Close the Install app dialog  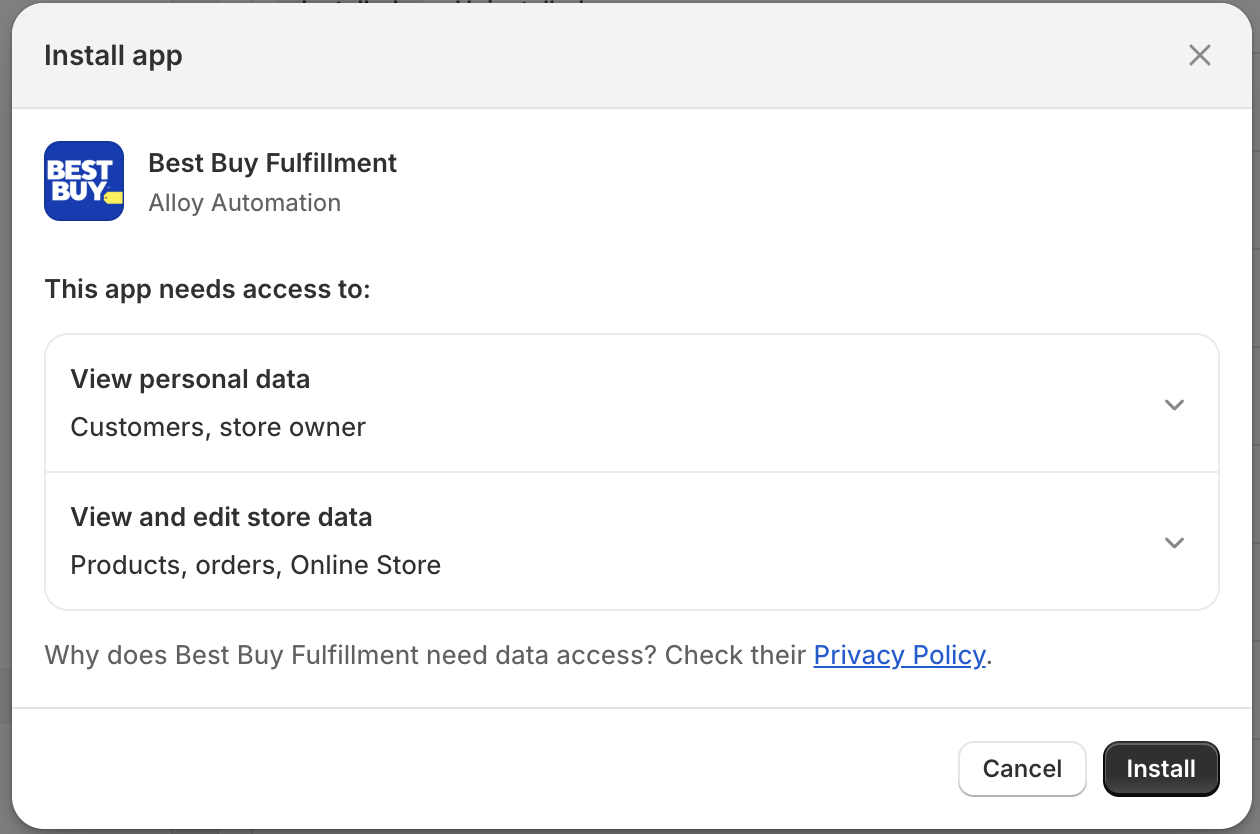point(1199,55)
